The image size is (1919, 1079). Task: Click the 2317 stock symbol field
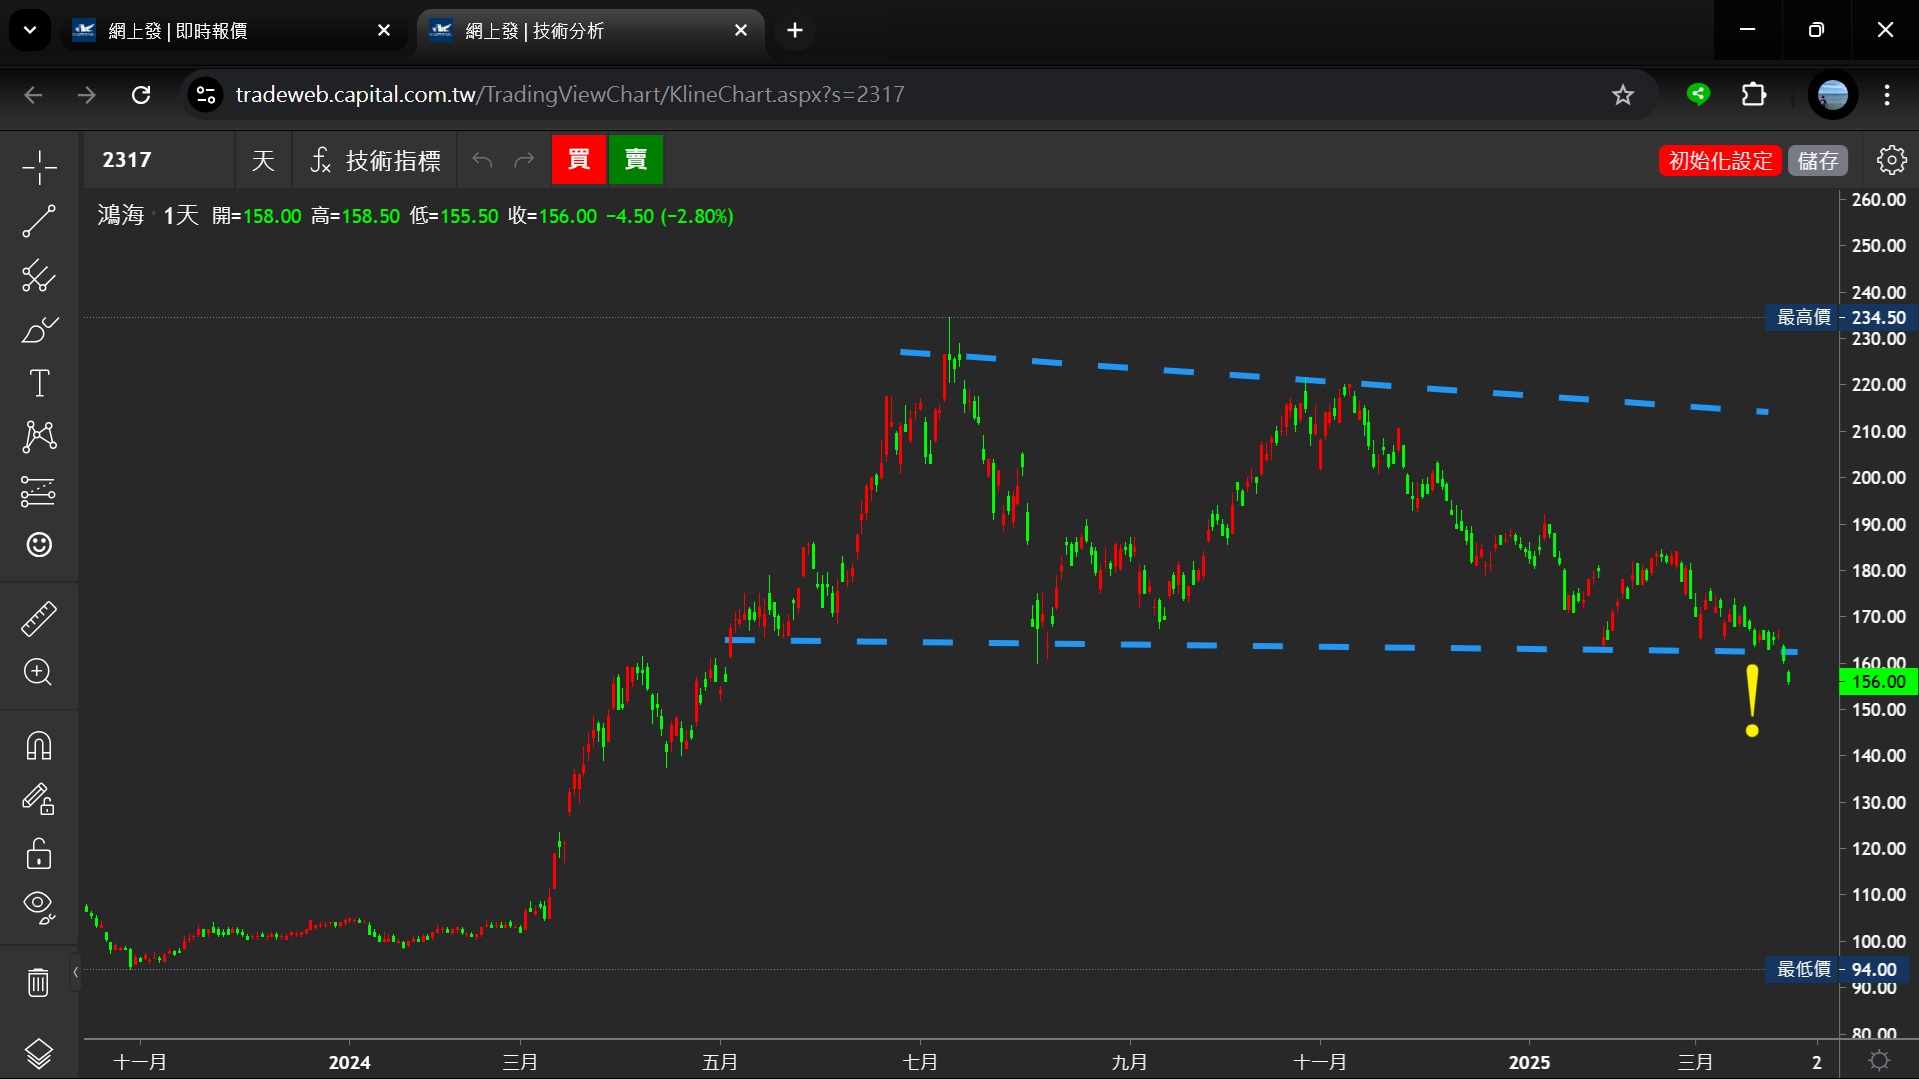point(160,160)
